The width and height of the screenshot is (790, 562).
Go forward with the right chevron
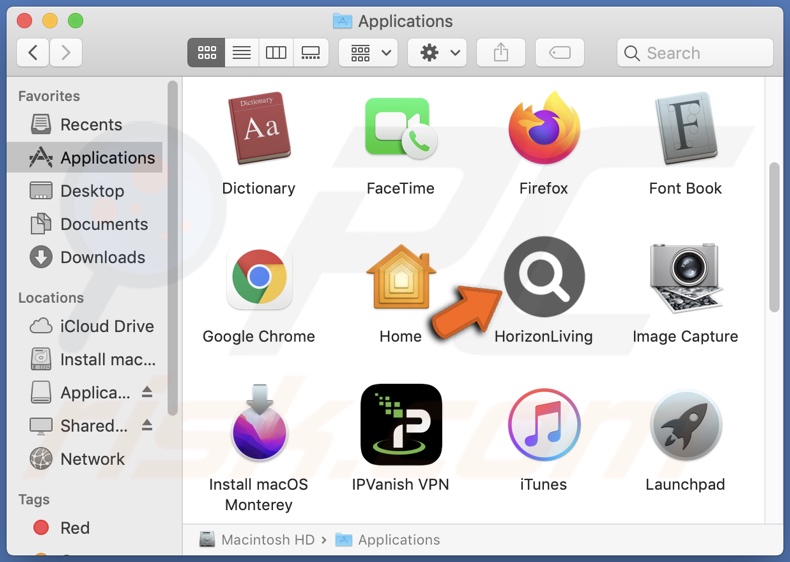pyautogui.click(x=66, y=52)
